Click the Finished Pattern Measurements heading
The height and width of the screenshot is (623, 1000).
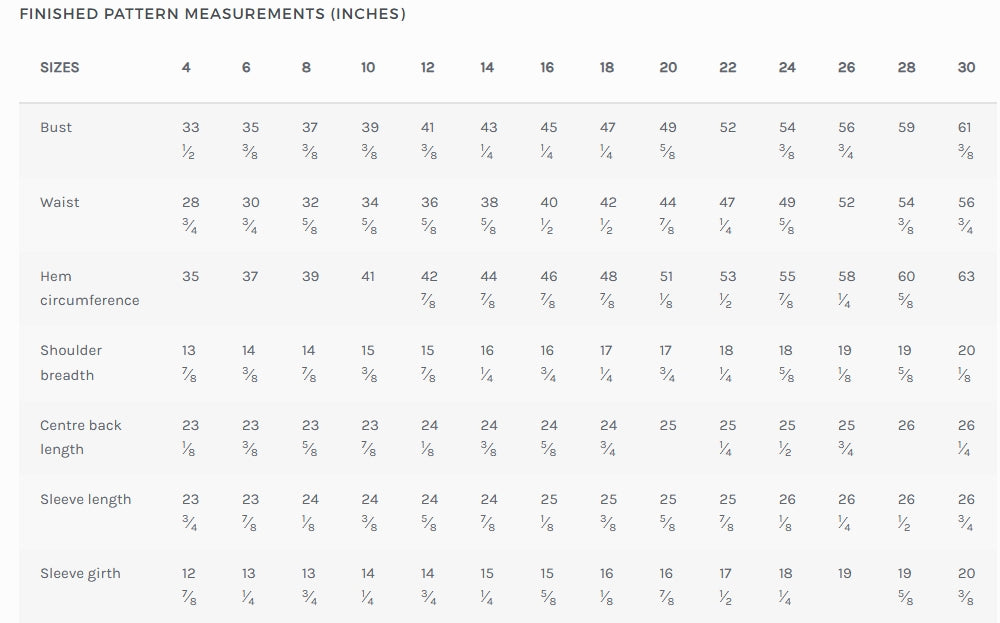(212, 13)
